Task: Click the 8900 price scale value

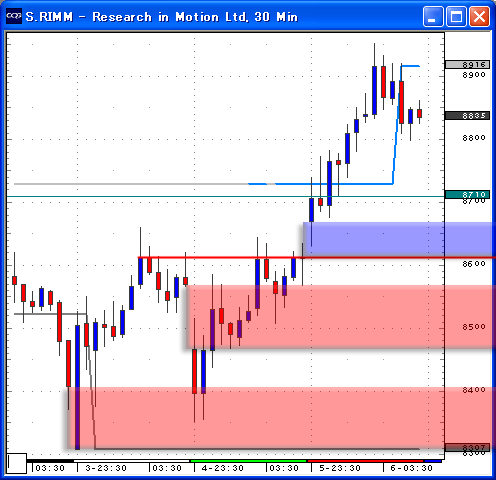Action: (x=474, y=75)
